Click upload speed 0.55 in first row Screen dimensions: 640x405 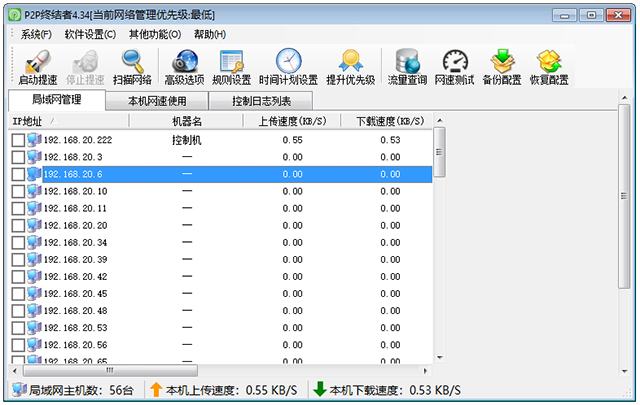click(292, 140)
